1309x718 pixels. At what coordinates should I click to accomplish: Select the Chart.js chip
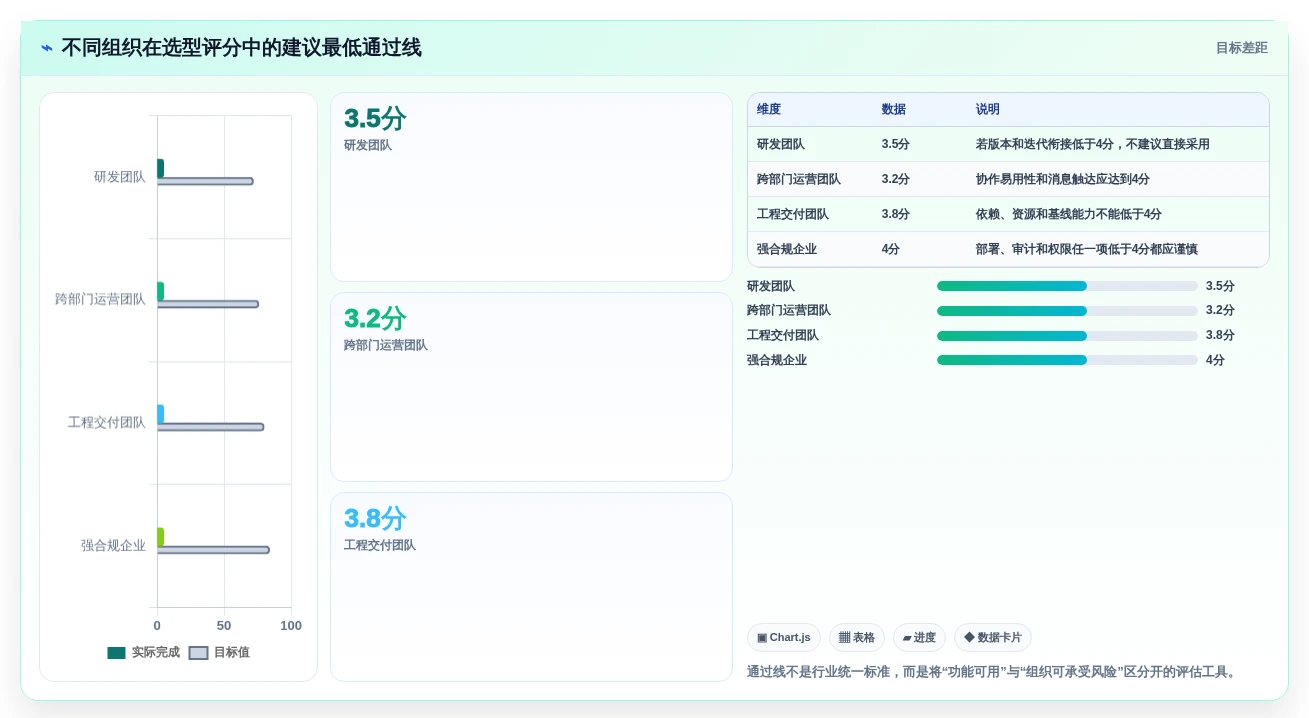[784, 637]
